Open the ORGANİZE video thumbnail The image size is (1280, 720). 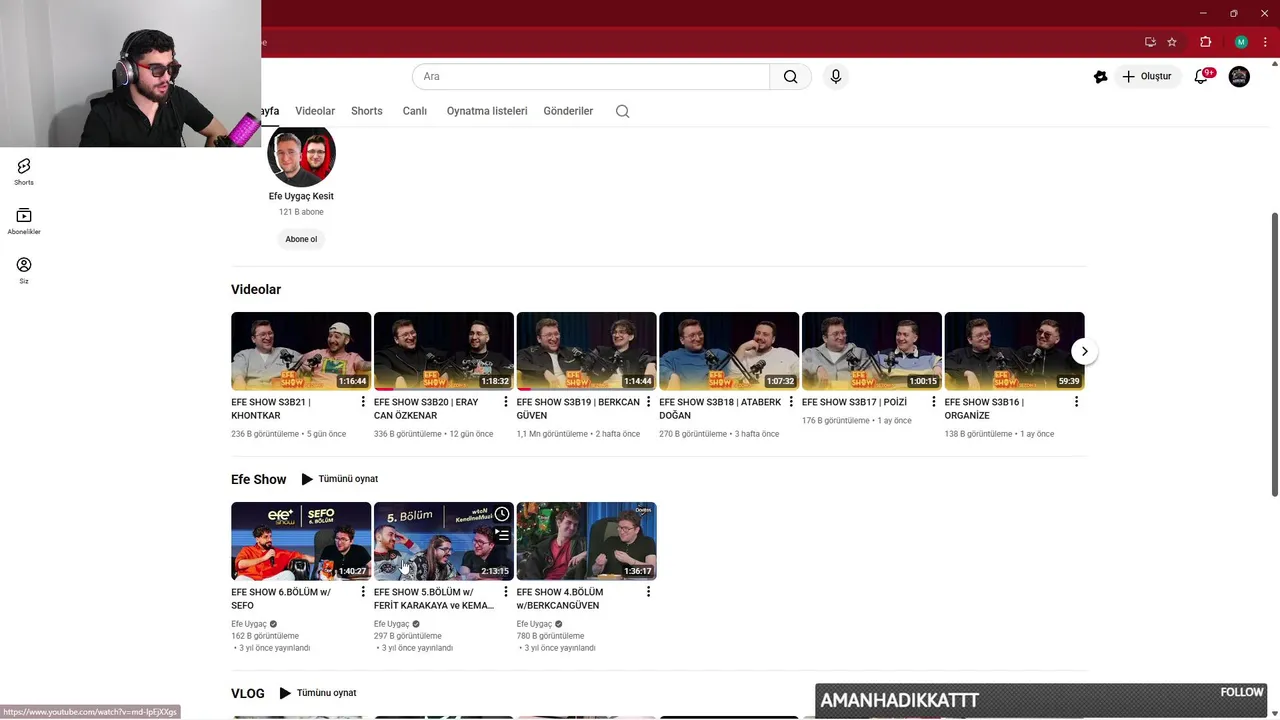1014,351
